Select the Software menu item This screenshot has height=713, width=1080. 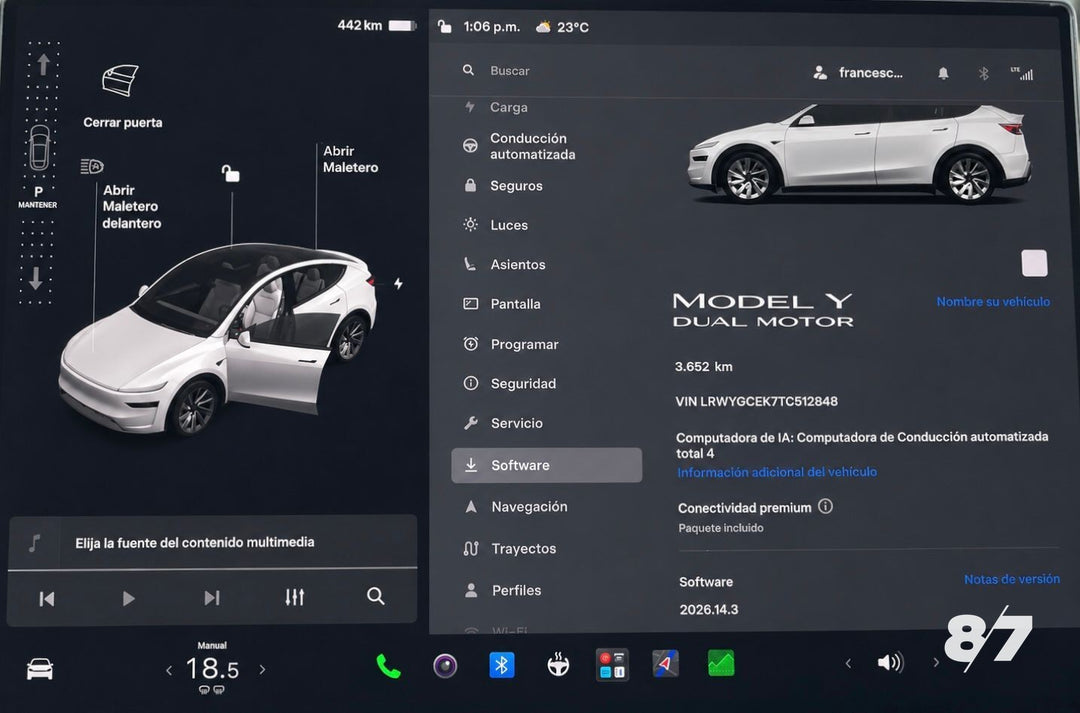pos(546,465)
